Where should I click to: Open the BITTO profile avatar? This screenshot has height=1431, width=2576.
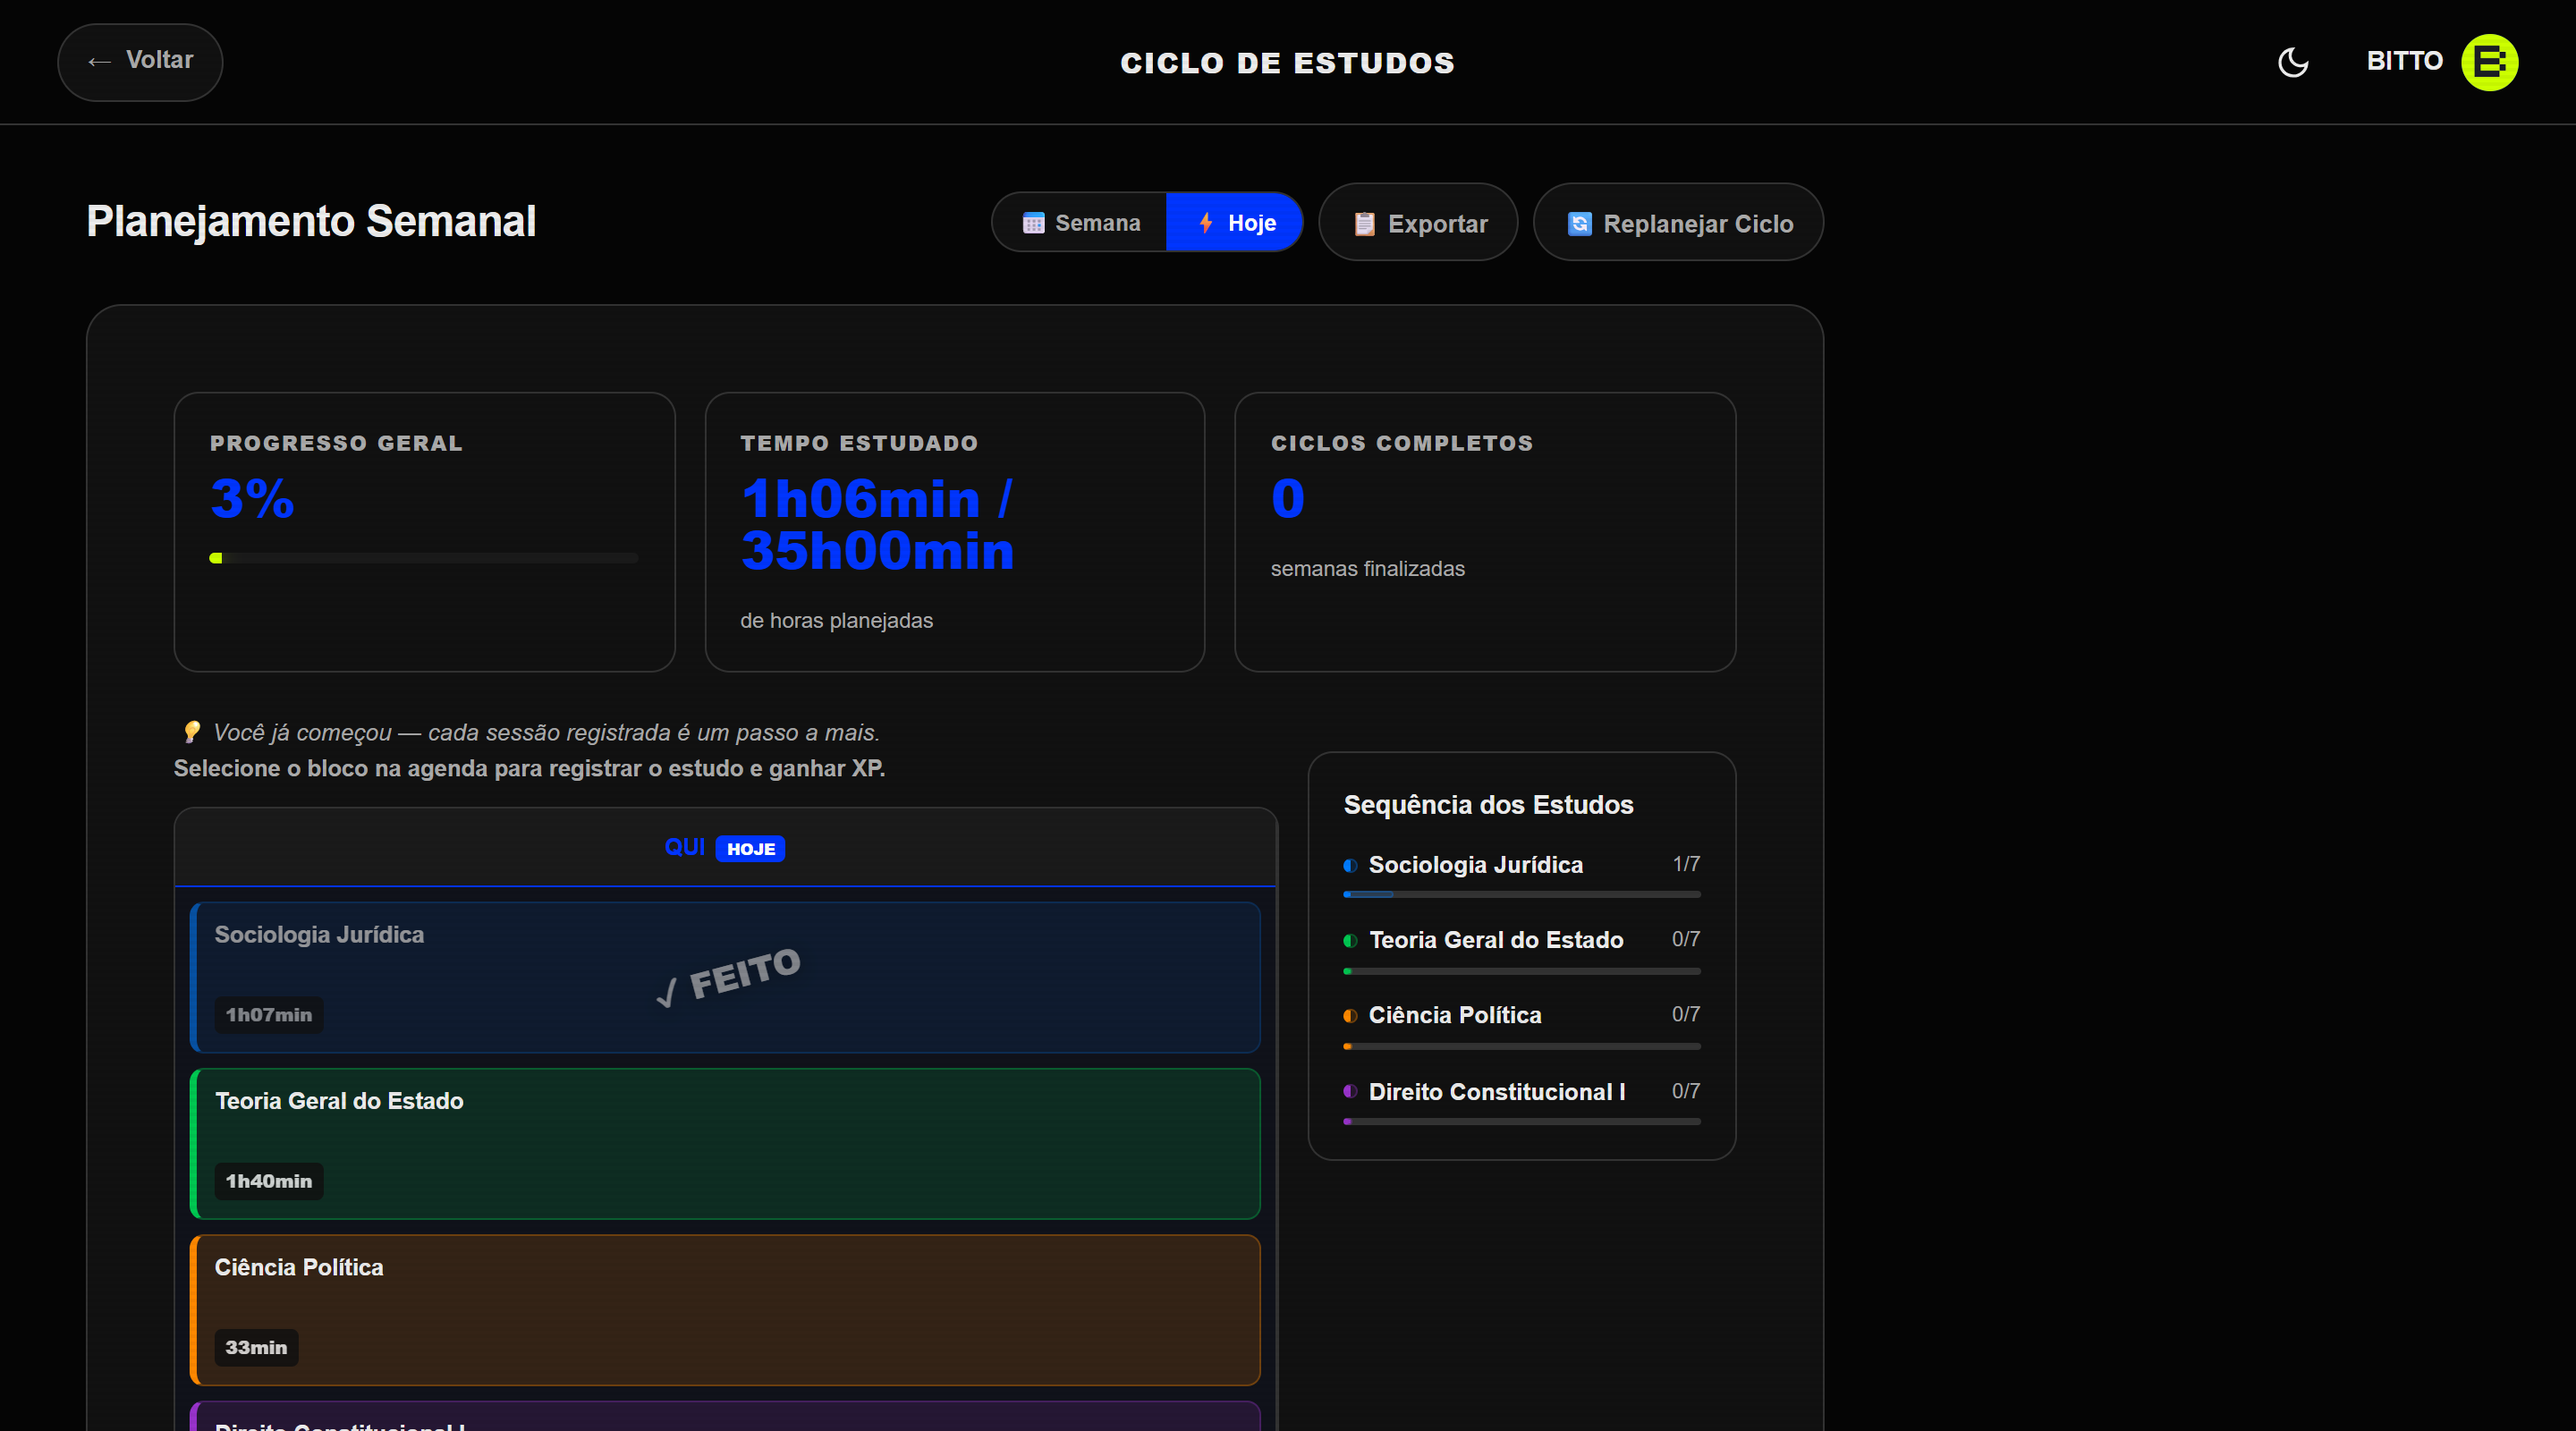tap(2489, 62)
